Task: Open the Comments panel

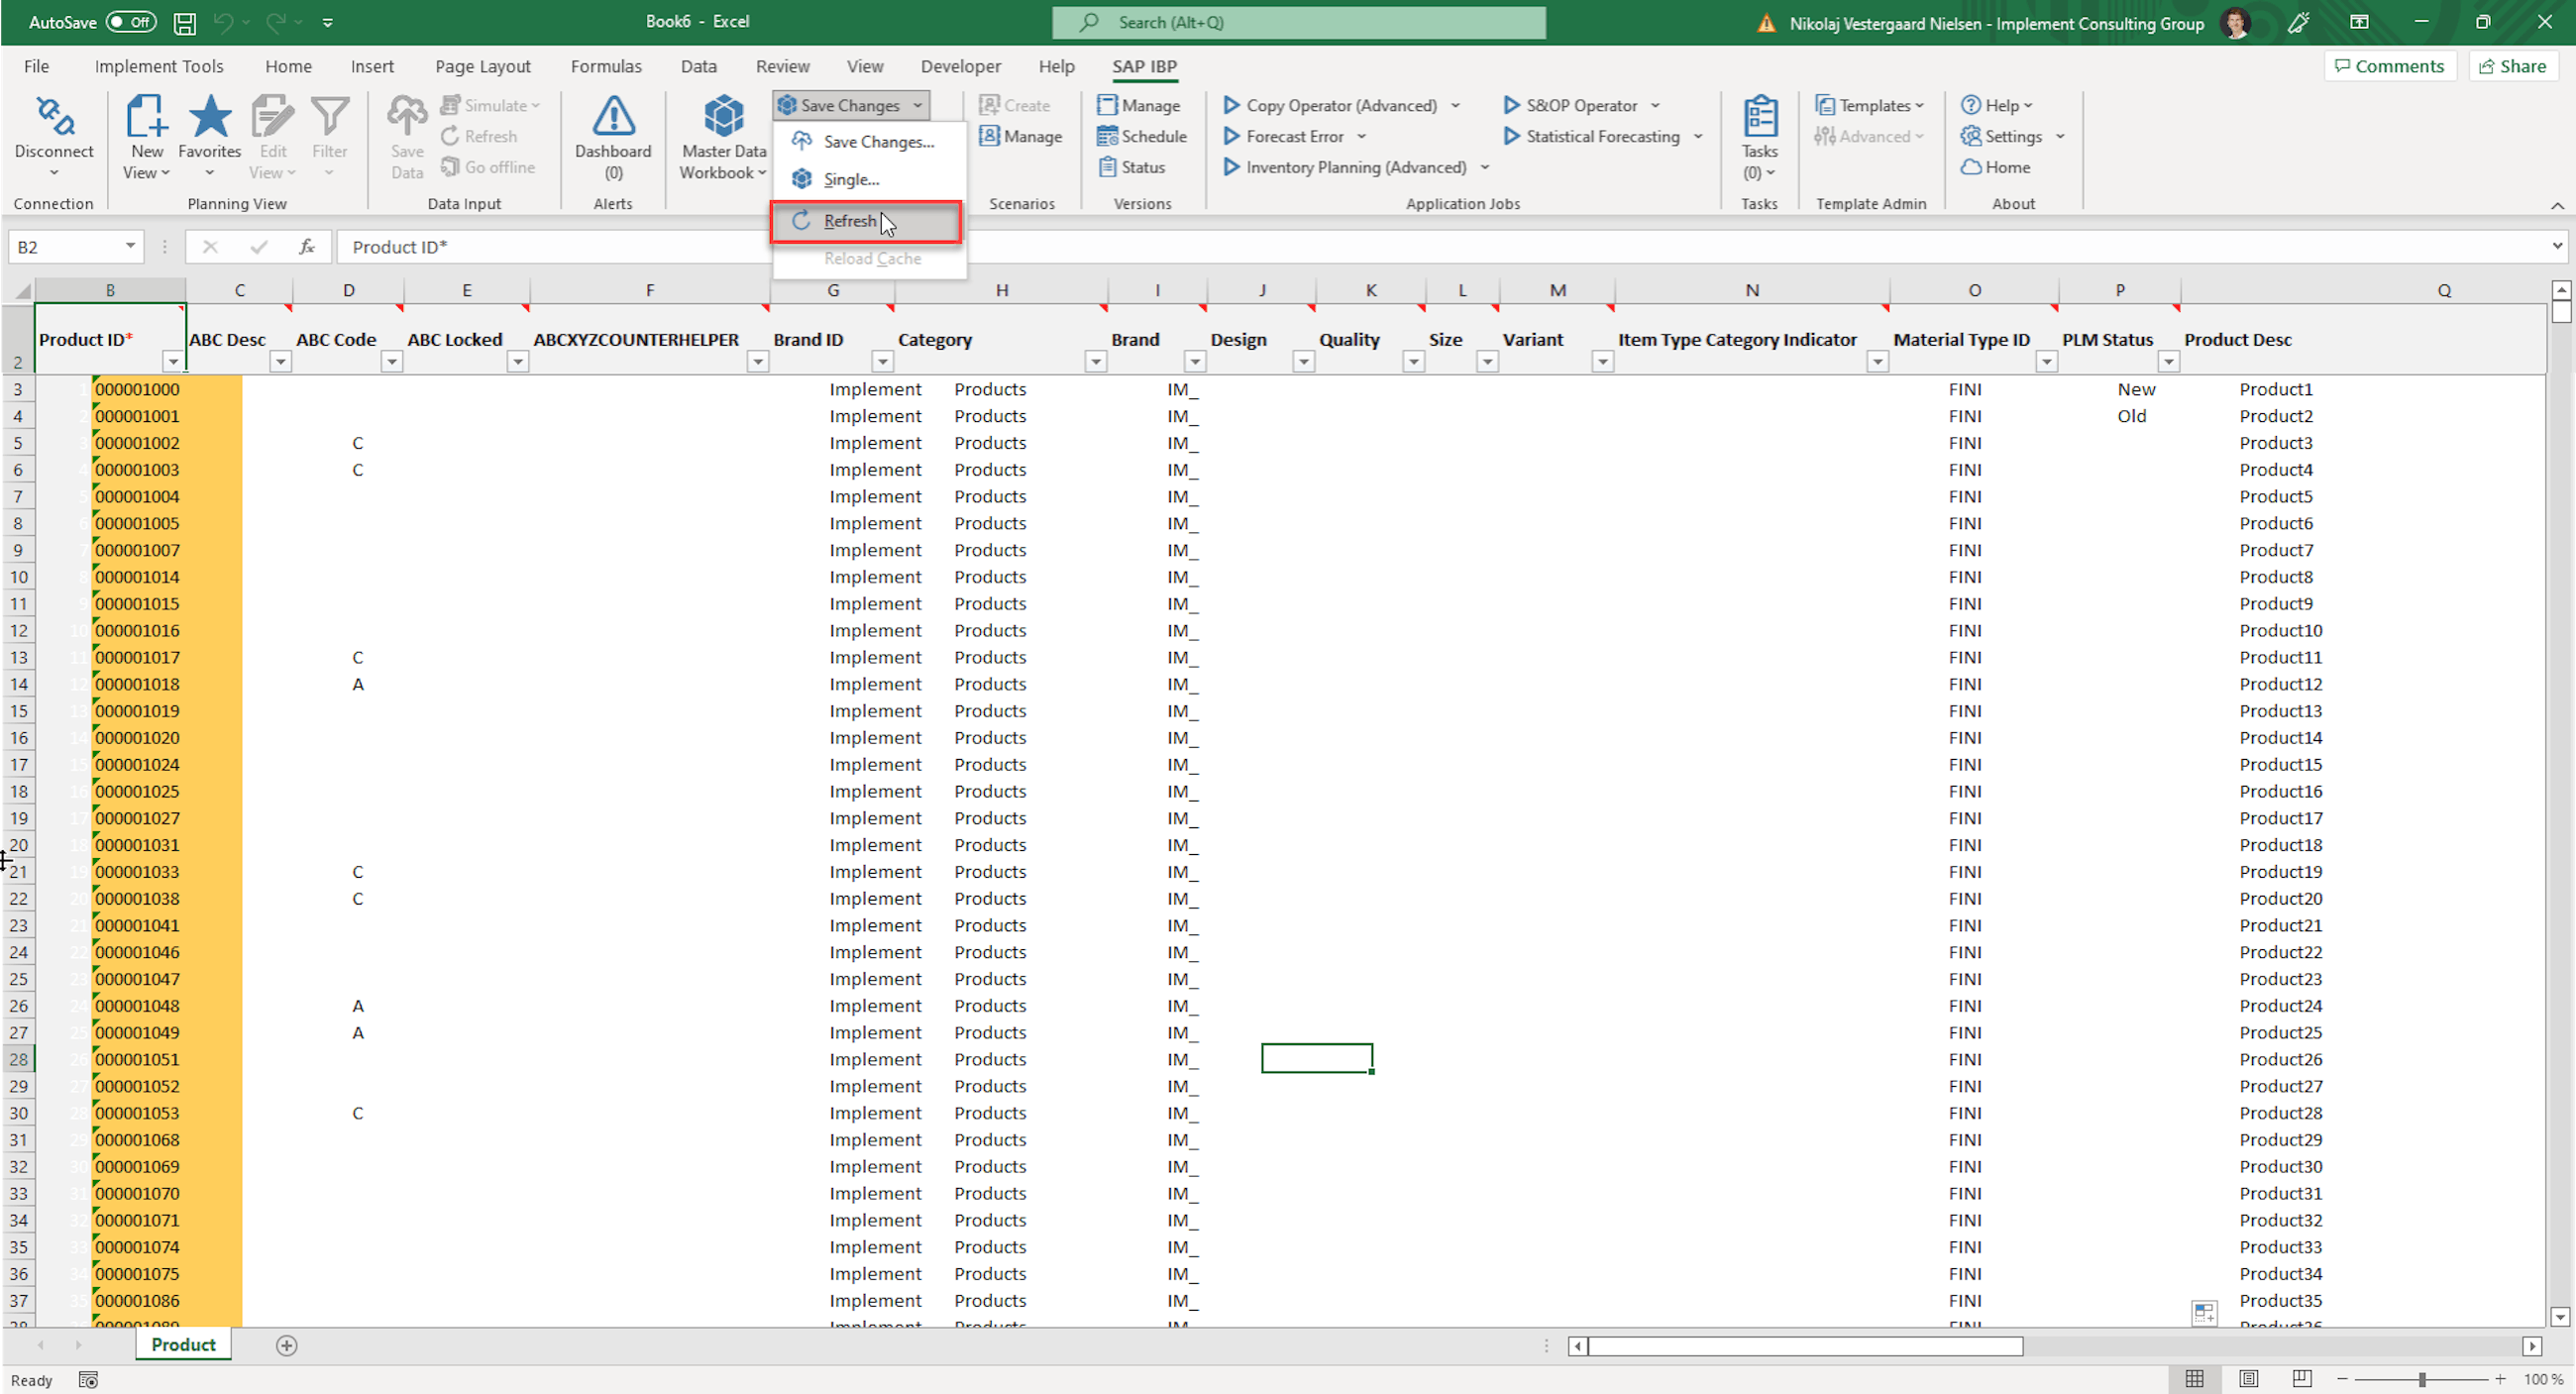Action: pos(2390,65)
